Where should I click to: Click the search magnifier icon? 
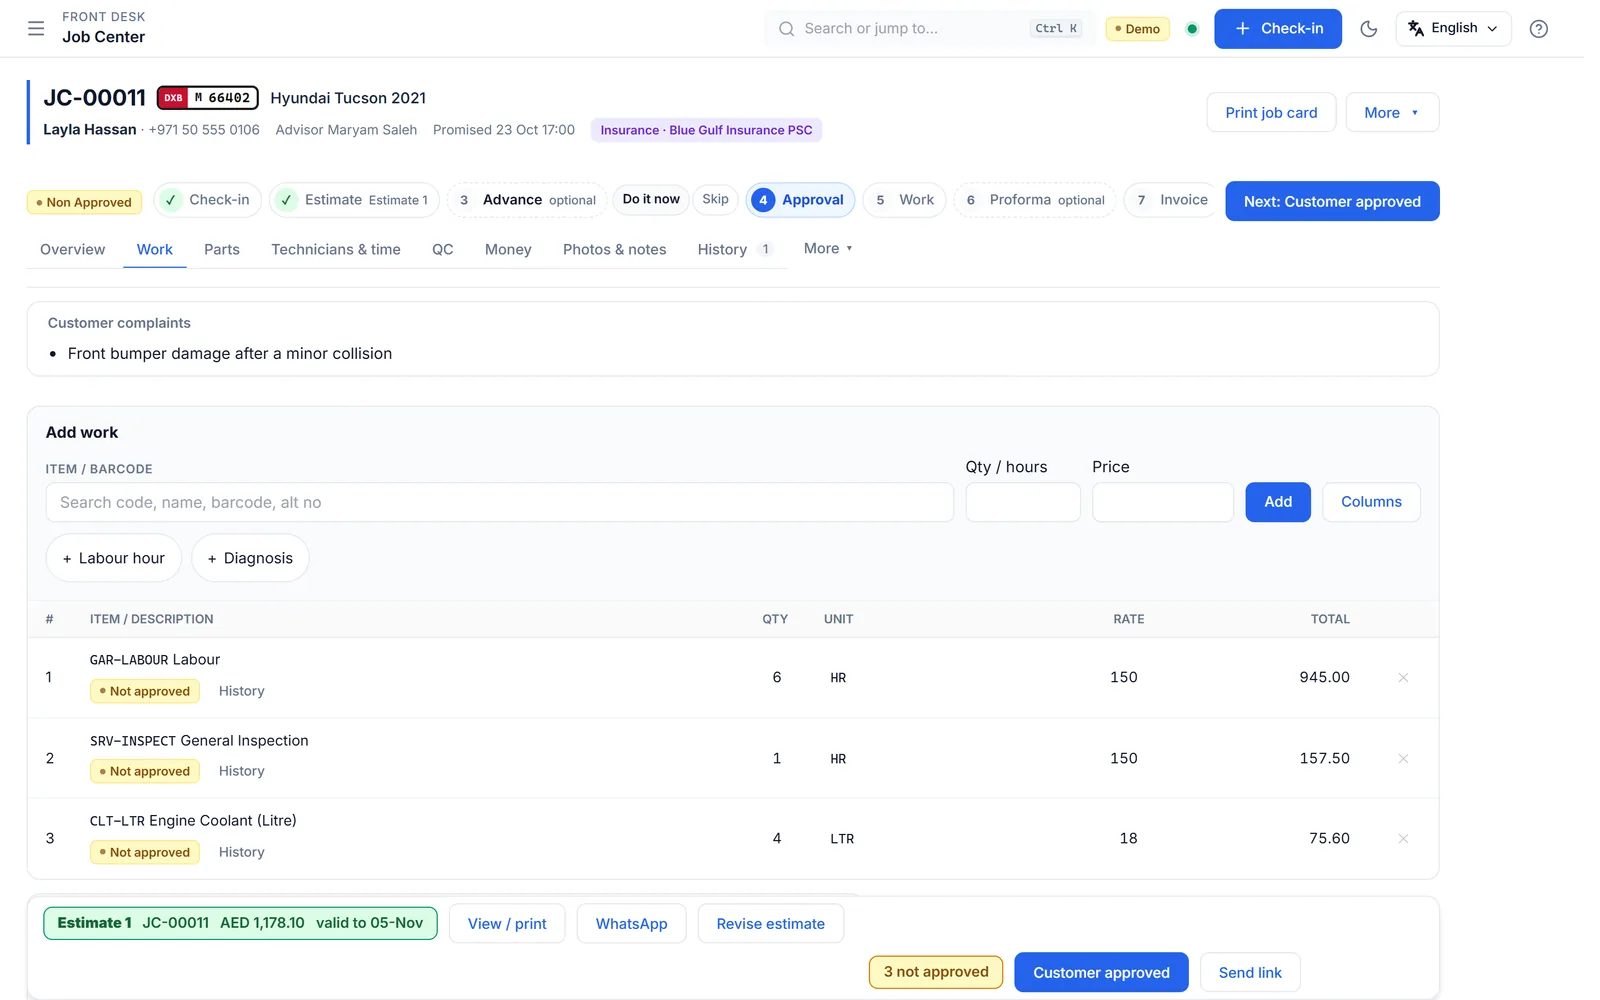(787, 29)
